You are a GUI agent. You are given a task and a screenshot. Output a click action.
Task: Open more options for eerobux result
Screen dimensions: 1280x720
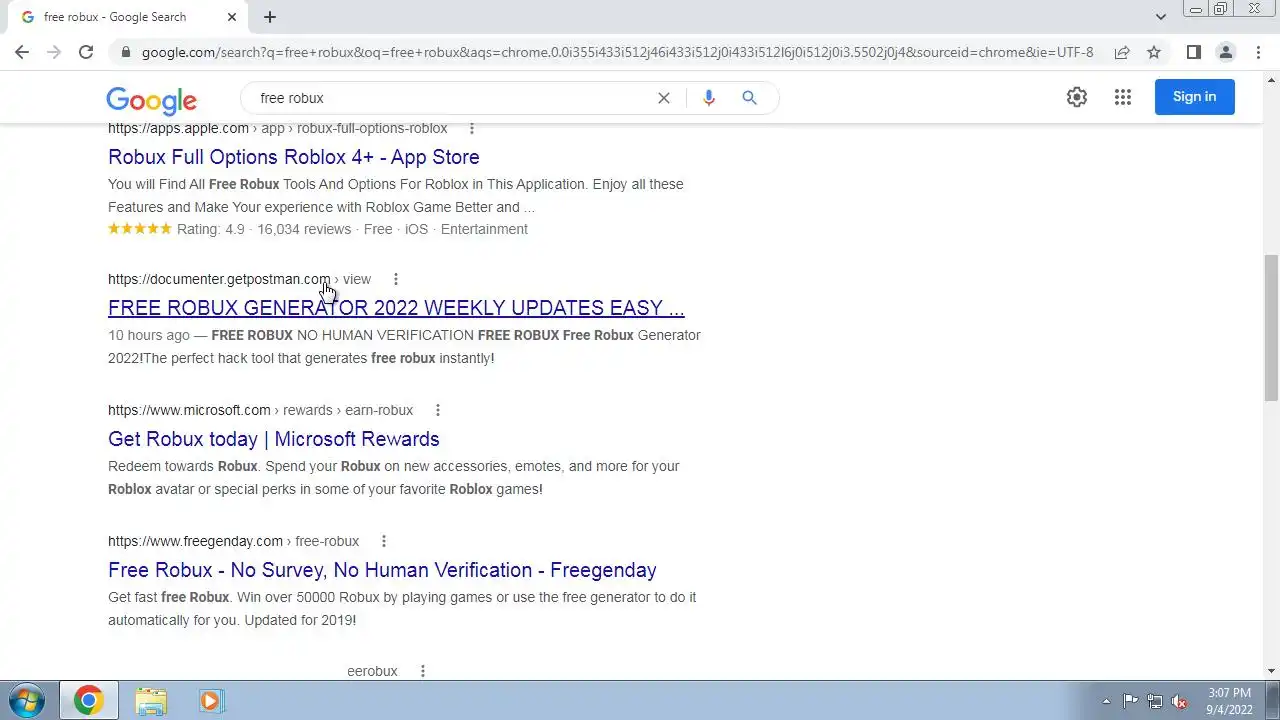pos(422,671)
